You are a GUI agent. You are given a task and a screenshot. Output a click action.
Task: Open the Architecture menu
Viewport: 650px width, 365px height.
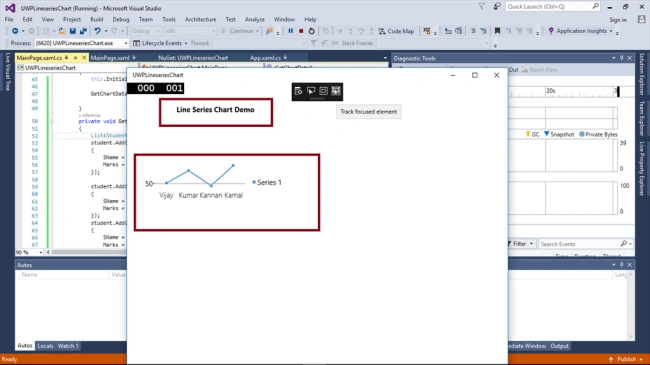click(200, 19)
